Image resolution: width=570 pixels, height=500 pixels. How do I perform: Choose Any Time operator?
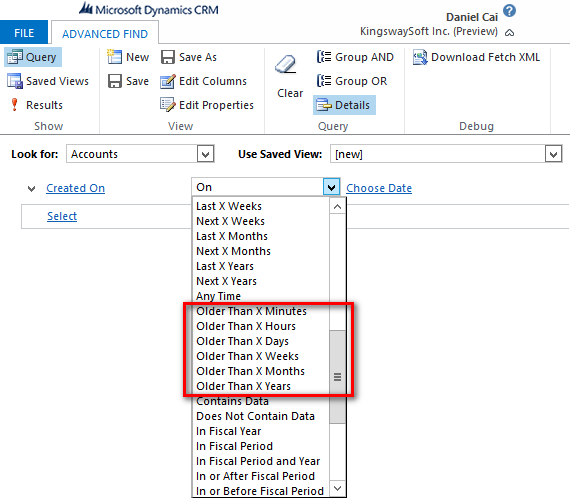tap(261, 296)
